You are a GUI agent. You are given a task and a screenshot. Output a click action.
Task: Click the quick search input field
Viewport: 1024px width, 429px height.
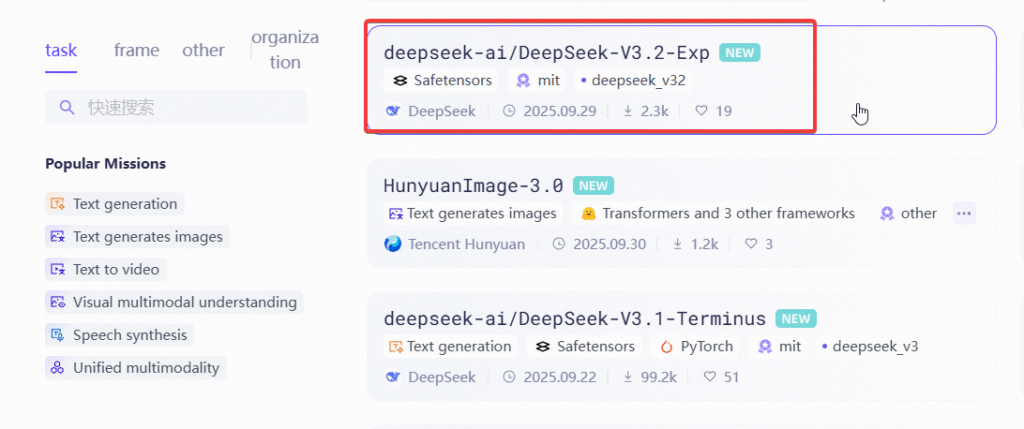pos(190,107)
